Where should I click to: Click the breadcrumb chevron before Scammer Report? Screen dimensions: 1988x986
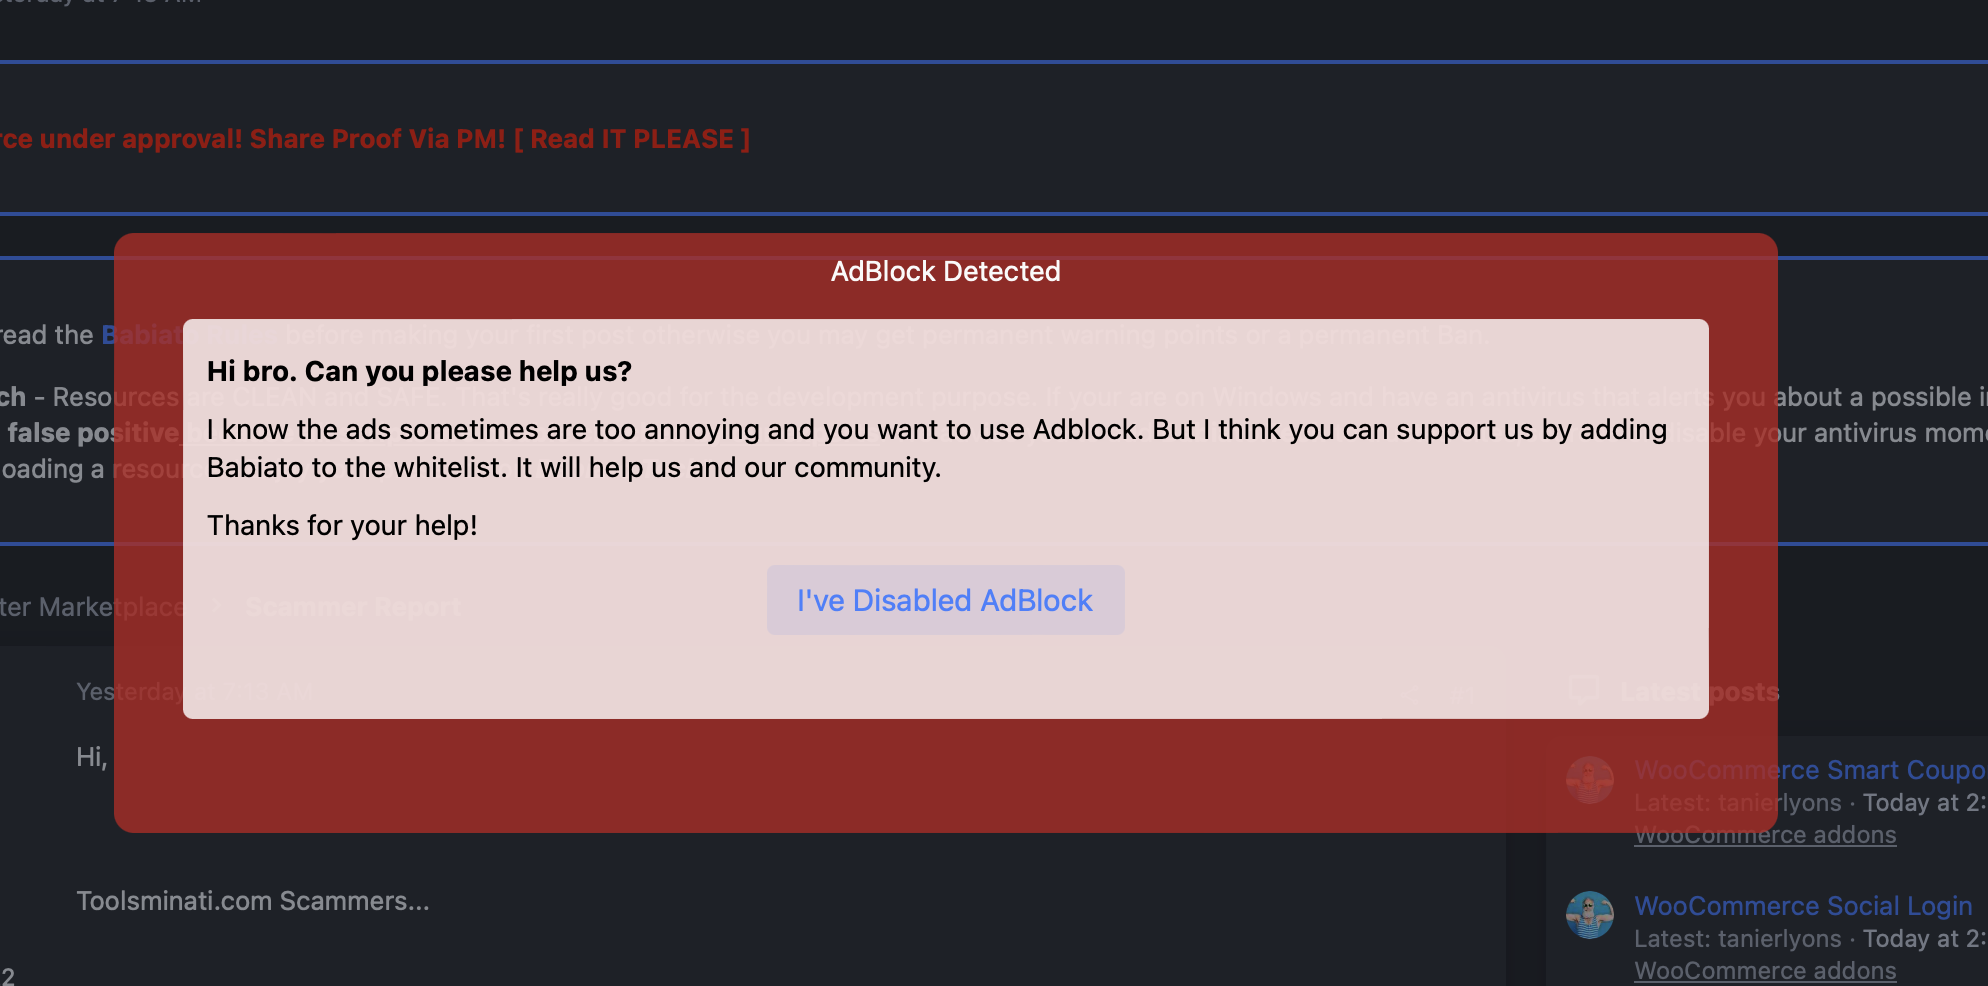pyautogui.click(x=215, y=606)
